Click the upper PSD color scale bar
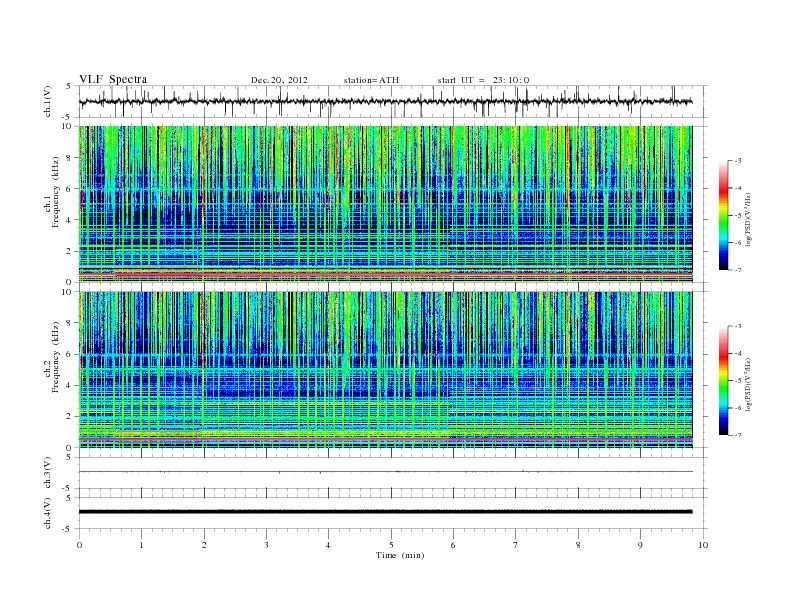 724,216
